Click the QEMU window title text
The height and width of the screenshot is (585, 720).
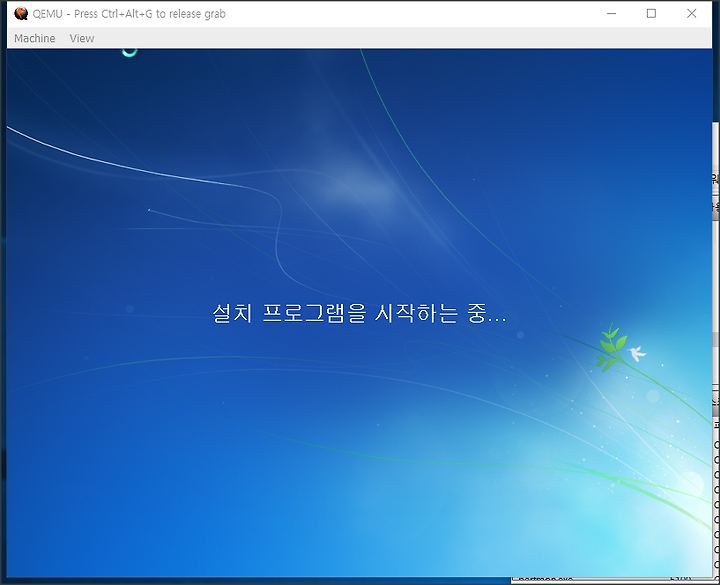click(x=129, y=14)
